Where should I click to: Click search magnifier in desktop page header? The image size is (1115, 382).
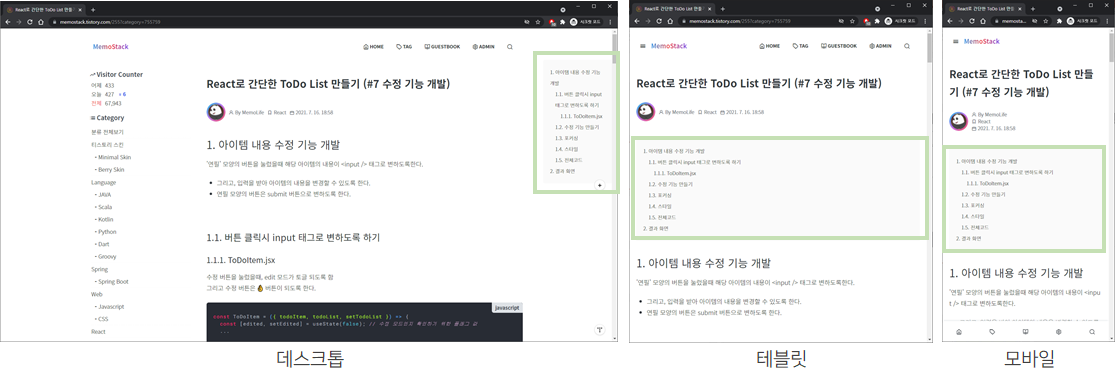click(510, 47)
